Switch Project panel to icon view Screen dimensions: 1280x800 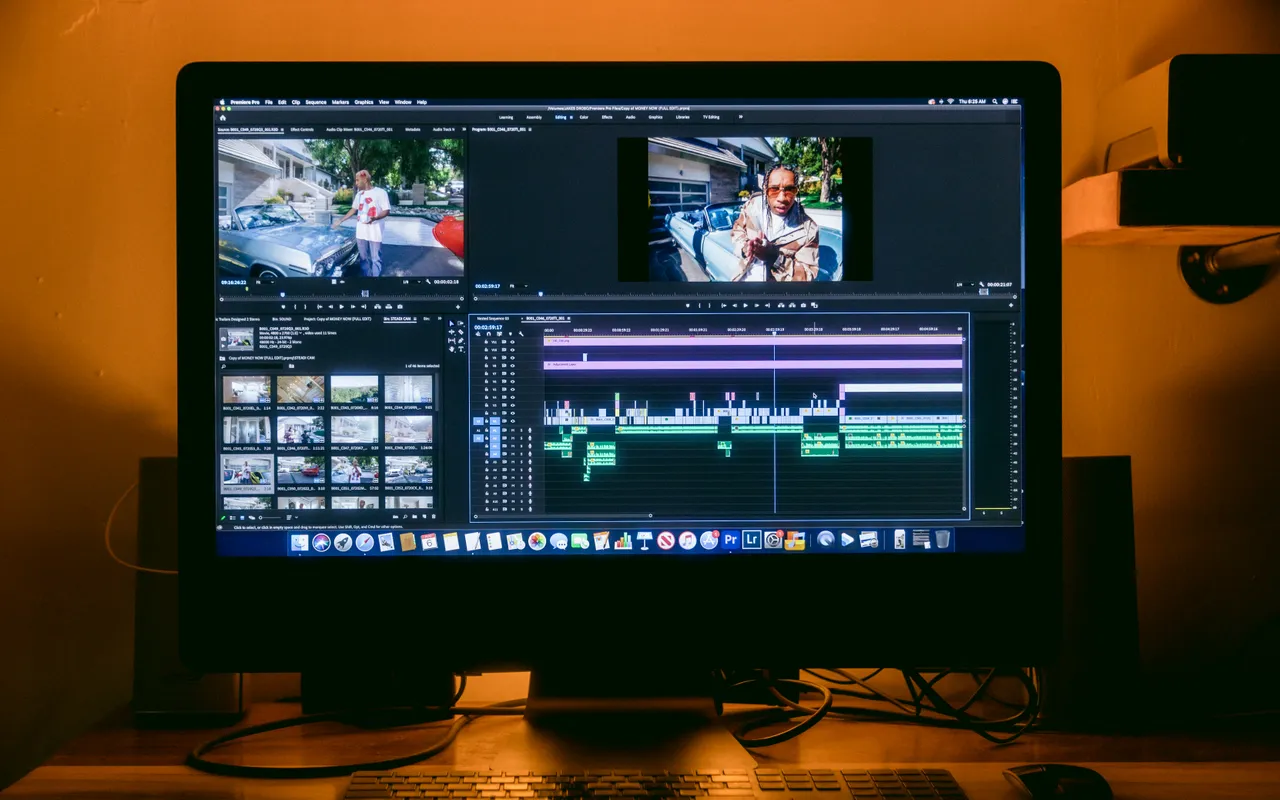[x=242, y=517]
